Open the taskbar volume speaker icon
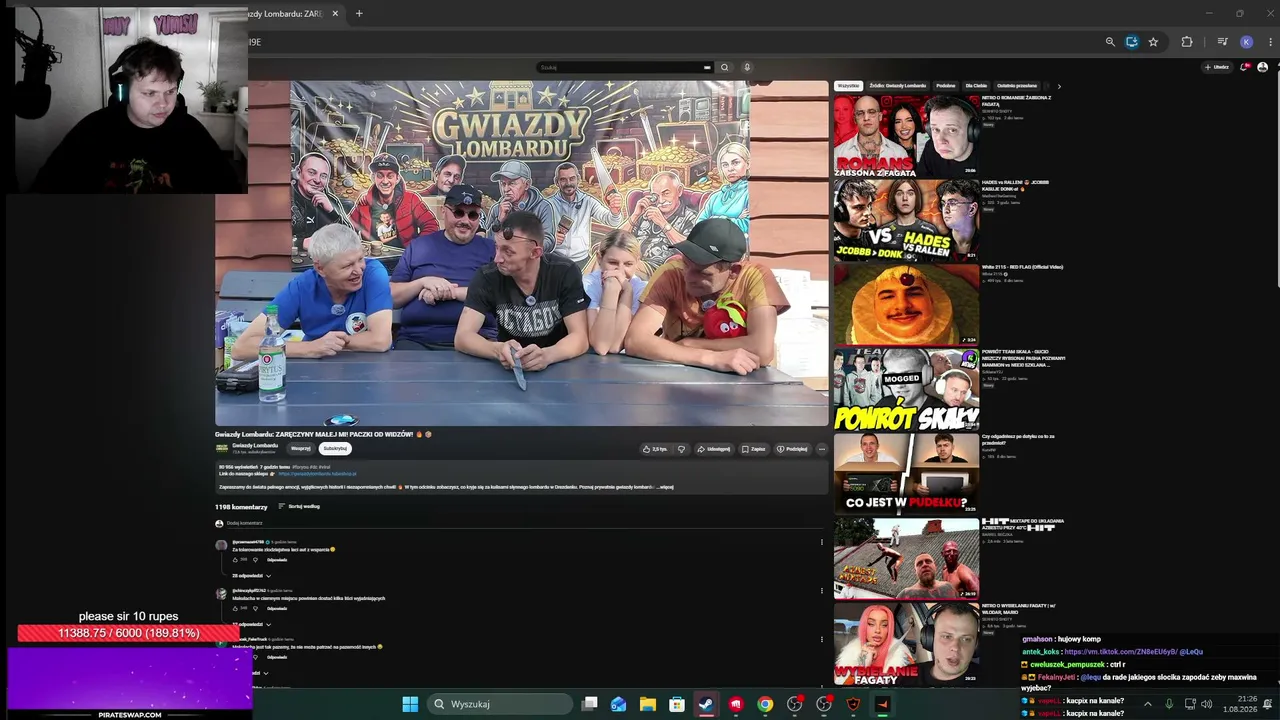The image size is (1280, 720). [1206, 704]
